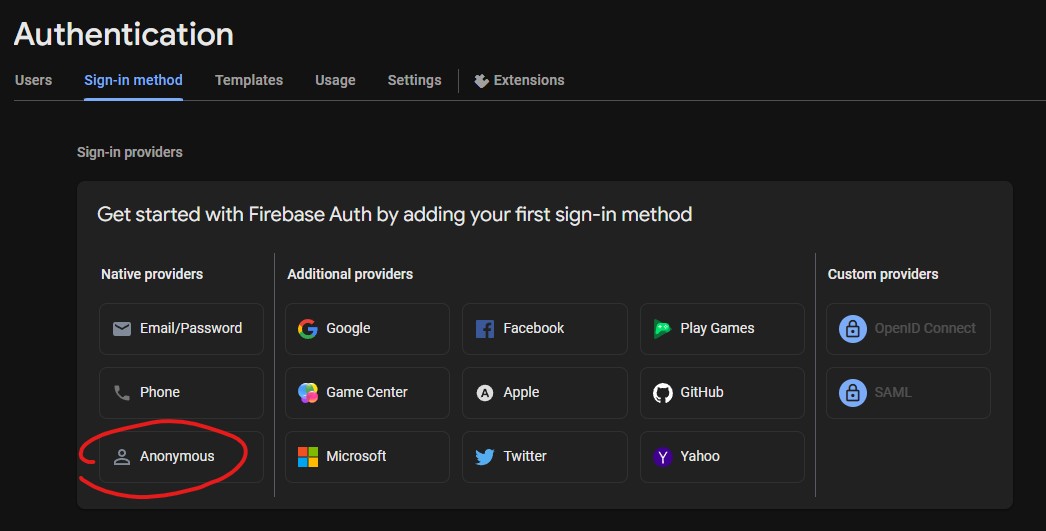The height and width of the screenshot is (531, 1046).
Task: Select Facebook sign-in provider label
Action: click(x=533, y=328)
